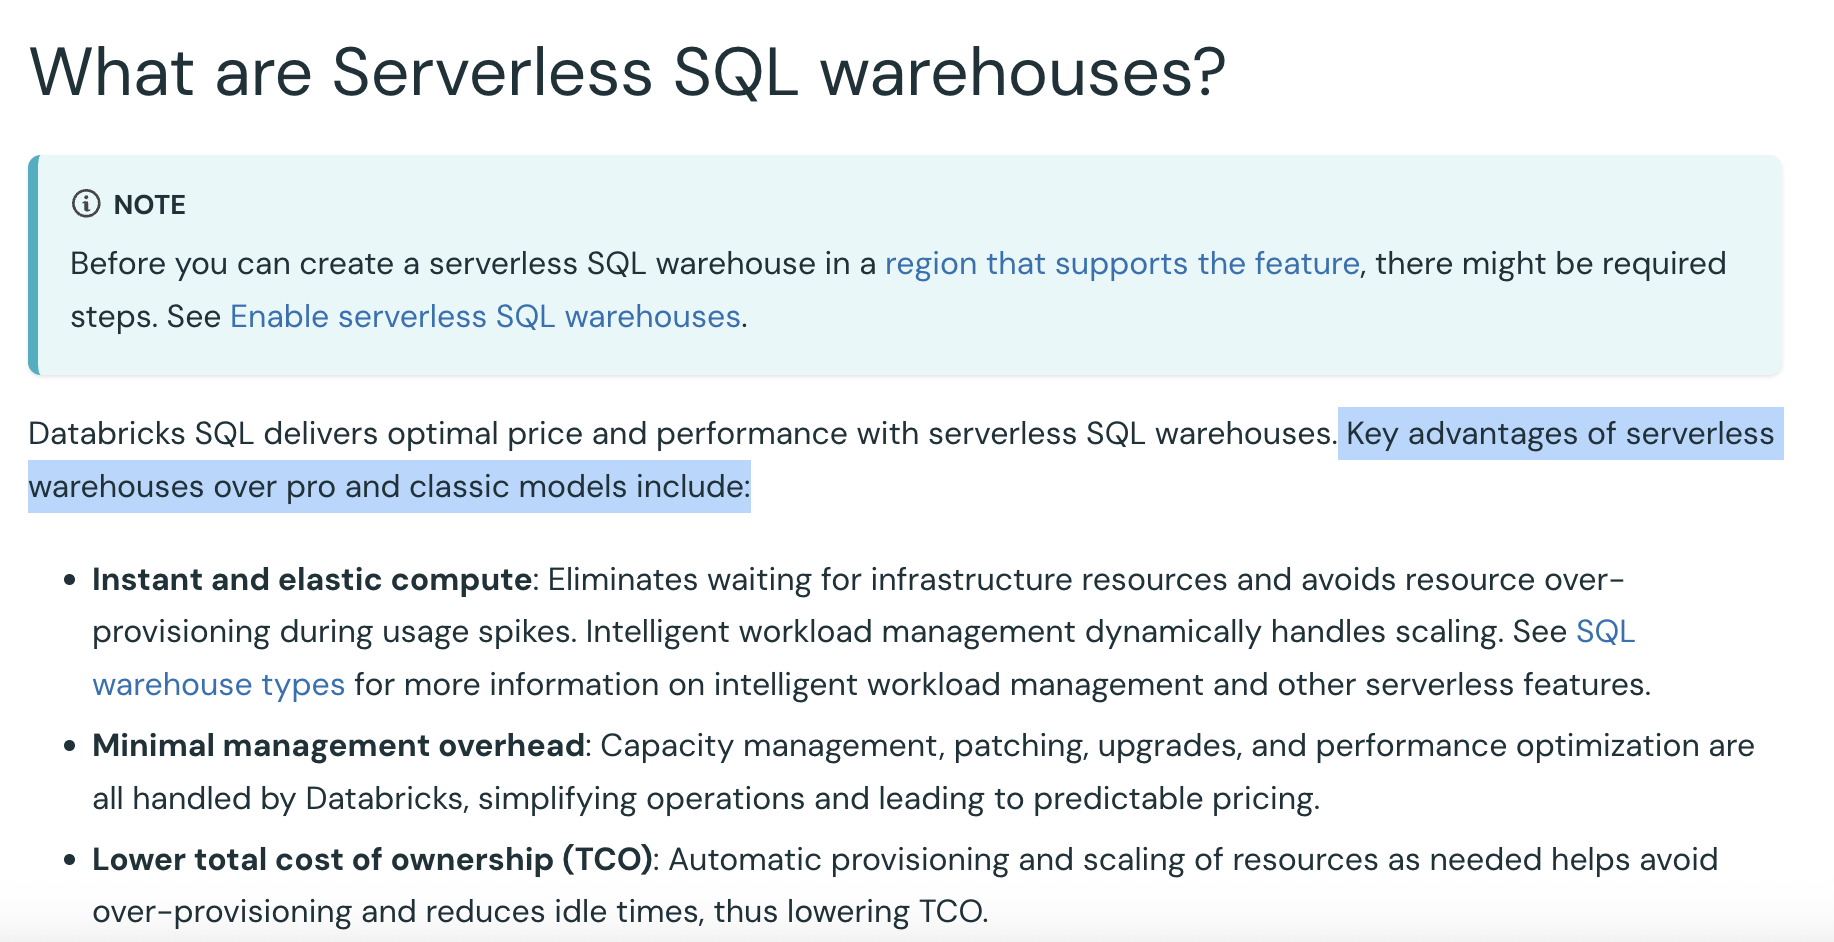Click the bold 'Instant and elastic compute' text
1834x942 pixels.
coord(312,579)
